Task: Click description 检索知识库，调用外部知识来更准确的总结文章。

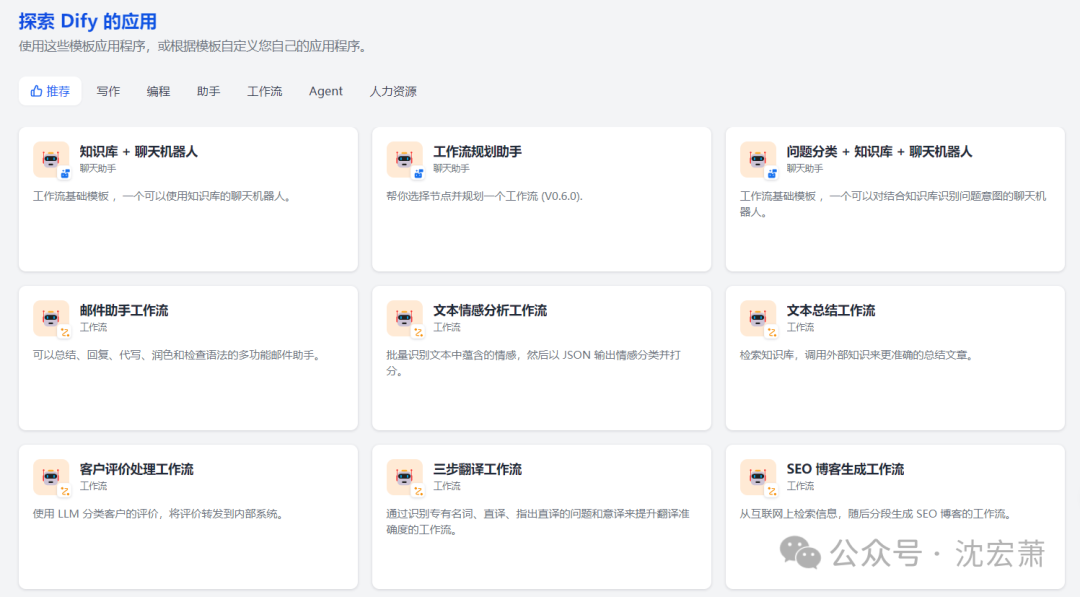Action: tap(858, 355)
